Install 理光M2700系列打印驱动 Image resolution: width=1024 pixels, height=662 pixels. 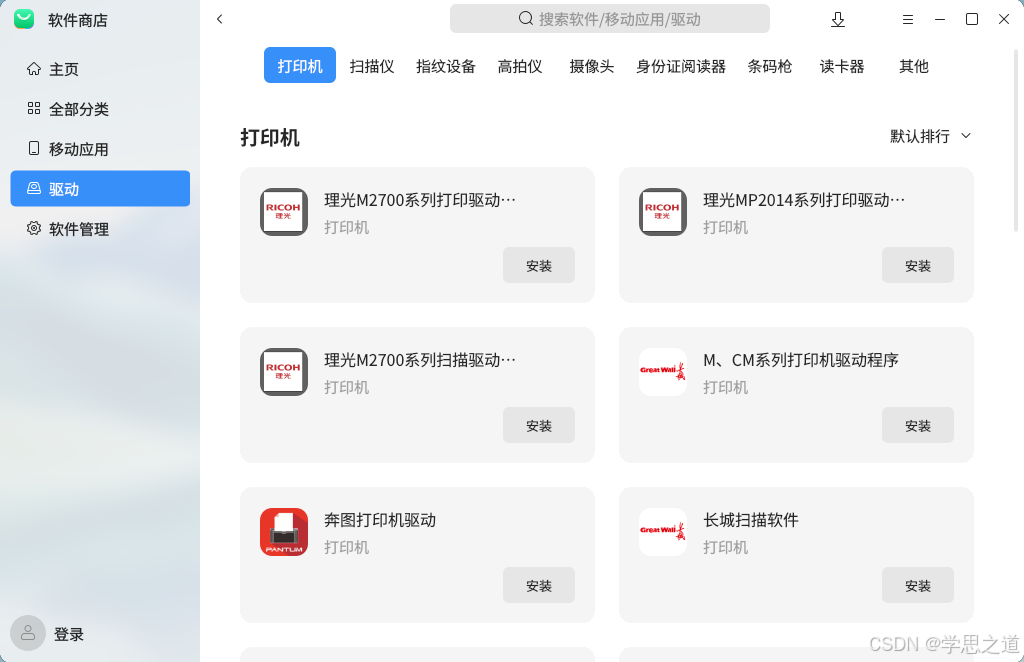[539, 265]
